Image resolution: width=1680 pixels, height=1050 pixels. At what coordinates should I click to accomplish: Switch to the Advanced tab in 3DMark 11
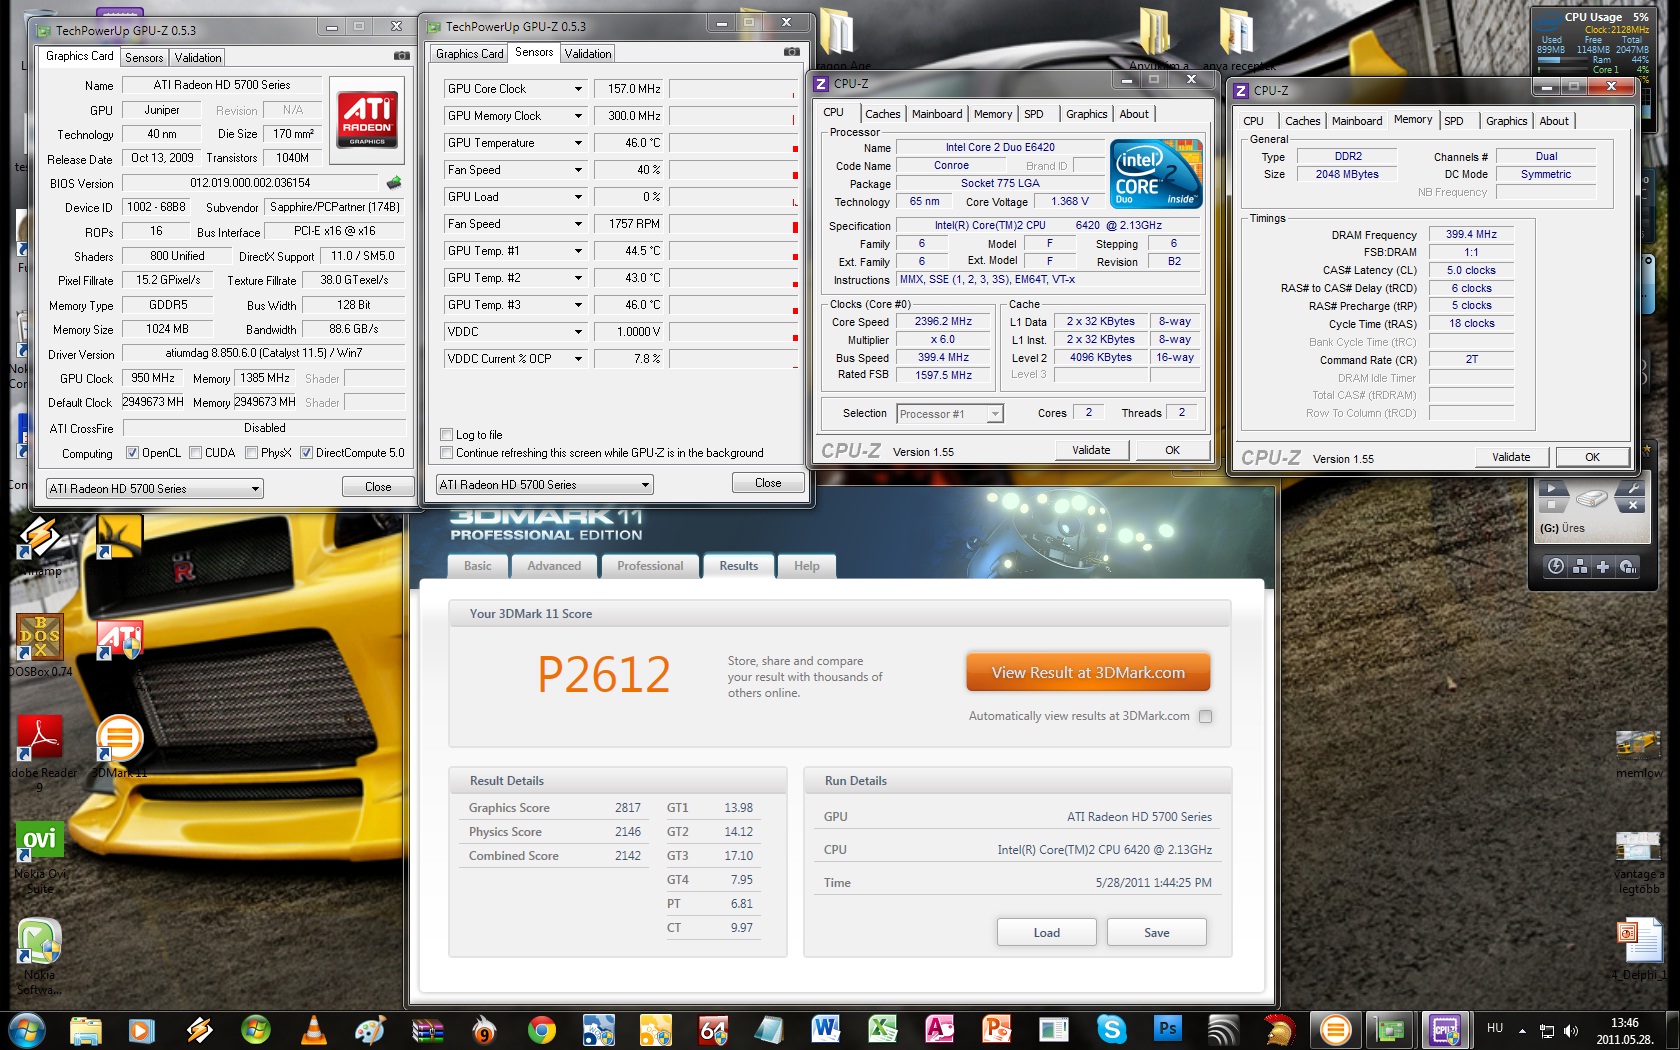[554, 566]
